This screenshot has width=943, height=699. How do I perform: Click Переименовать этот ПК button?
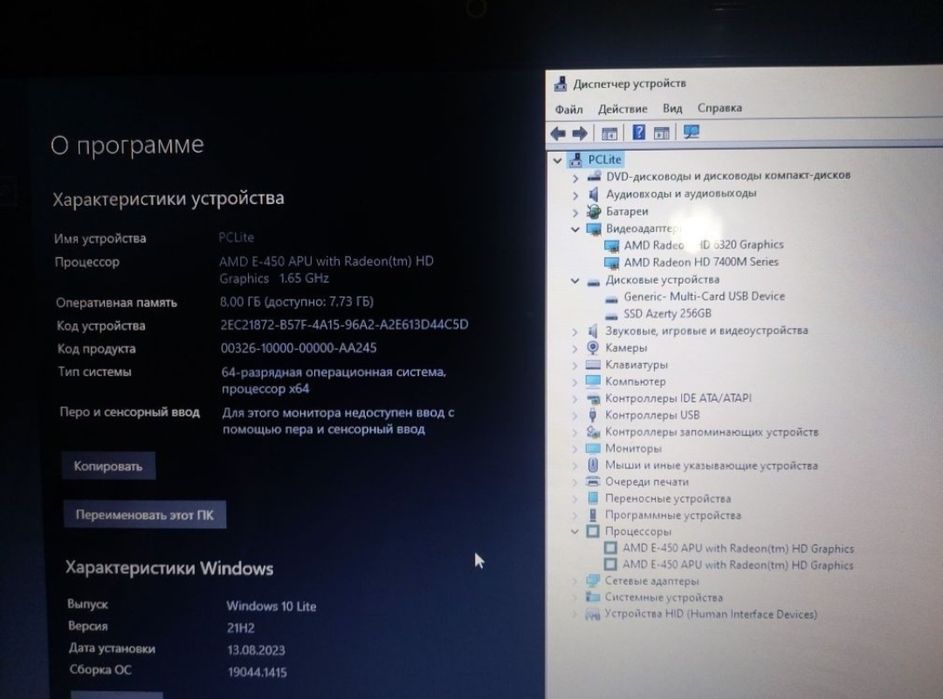pos(145,515)
